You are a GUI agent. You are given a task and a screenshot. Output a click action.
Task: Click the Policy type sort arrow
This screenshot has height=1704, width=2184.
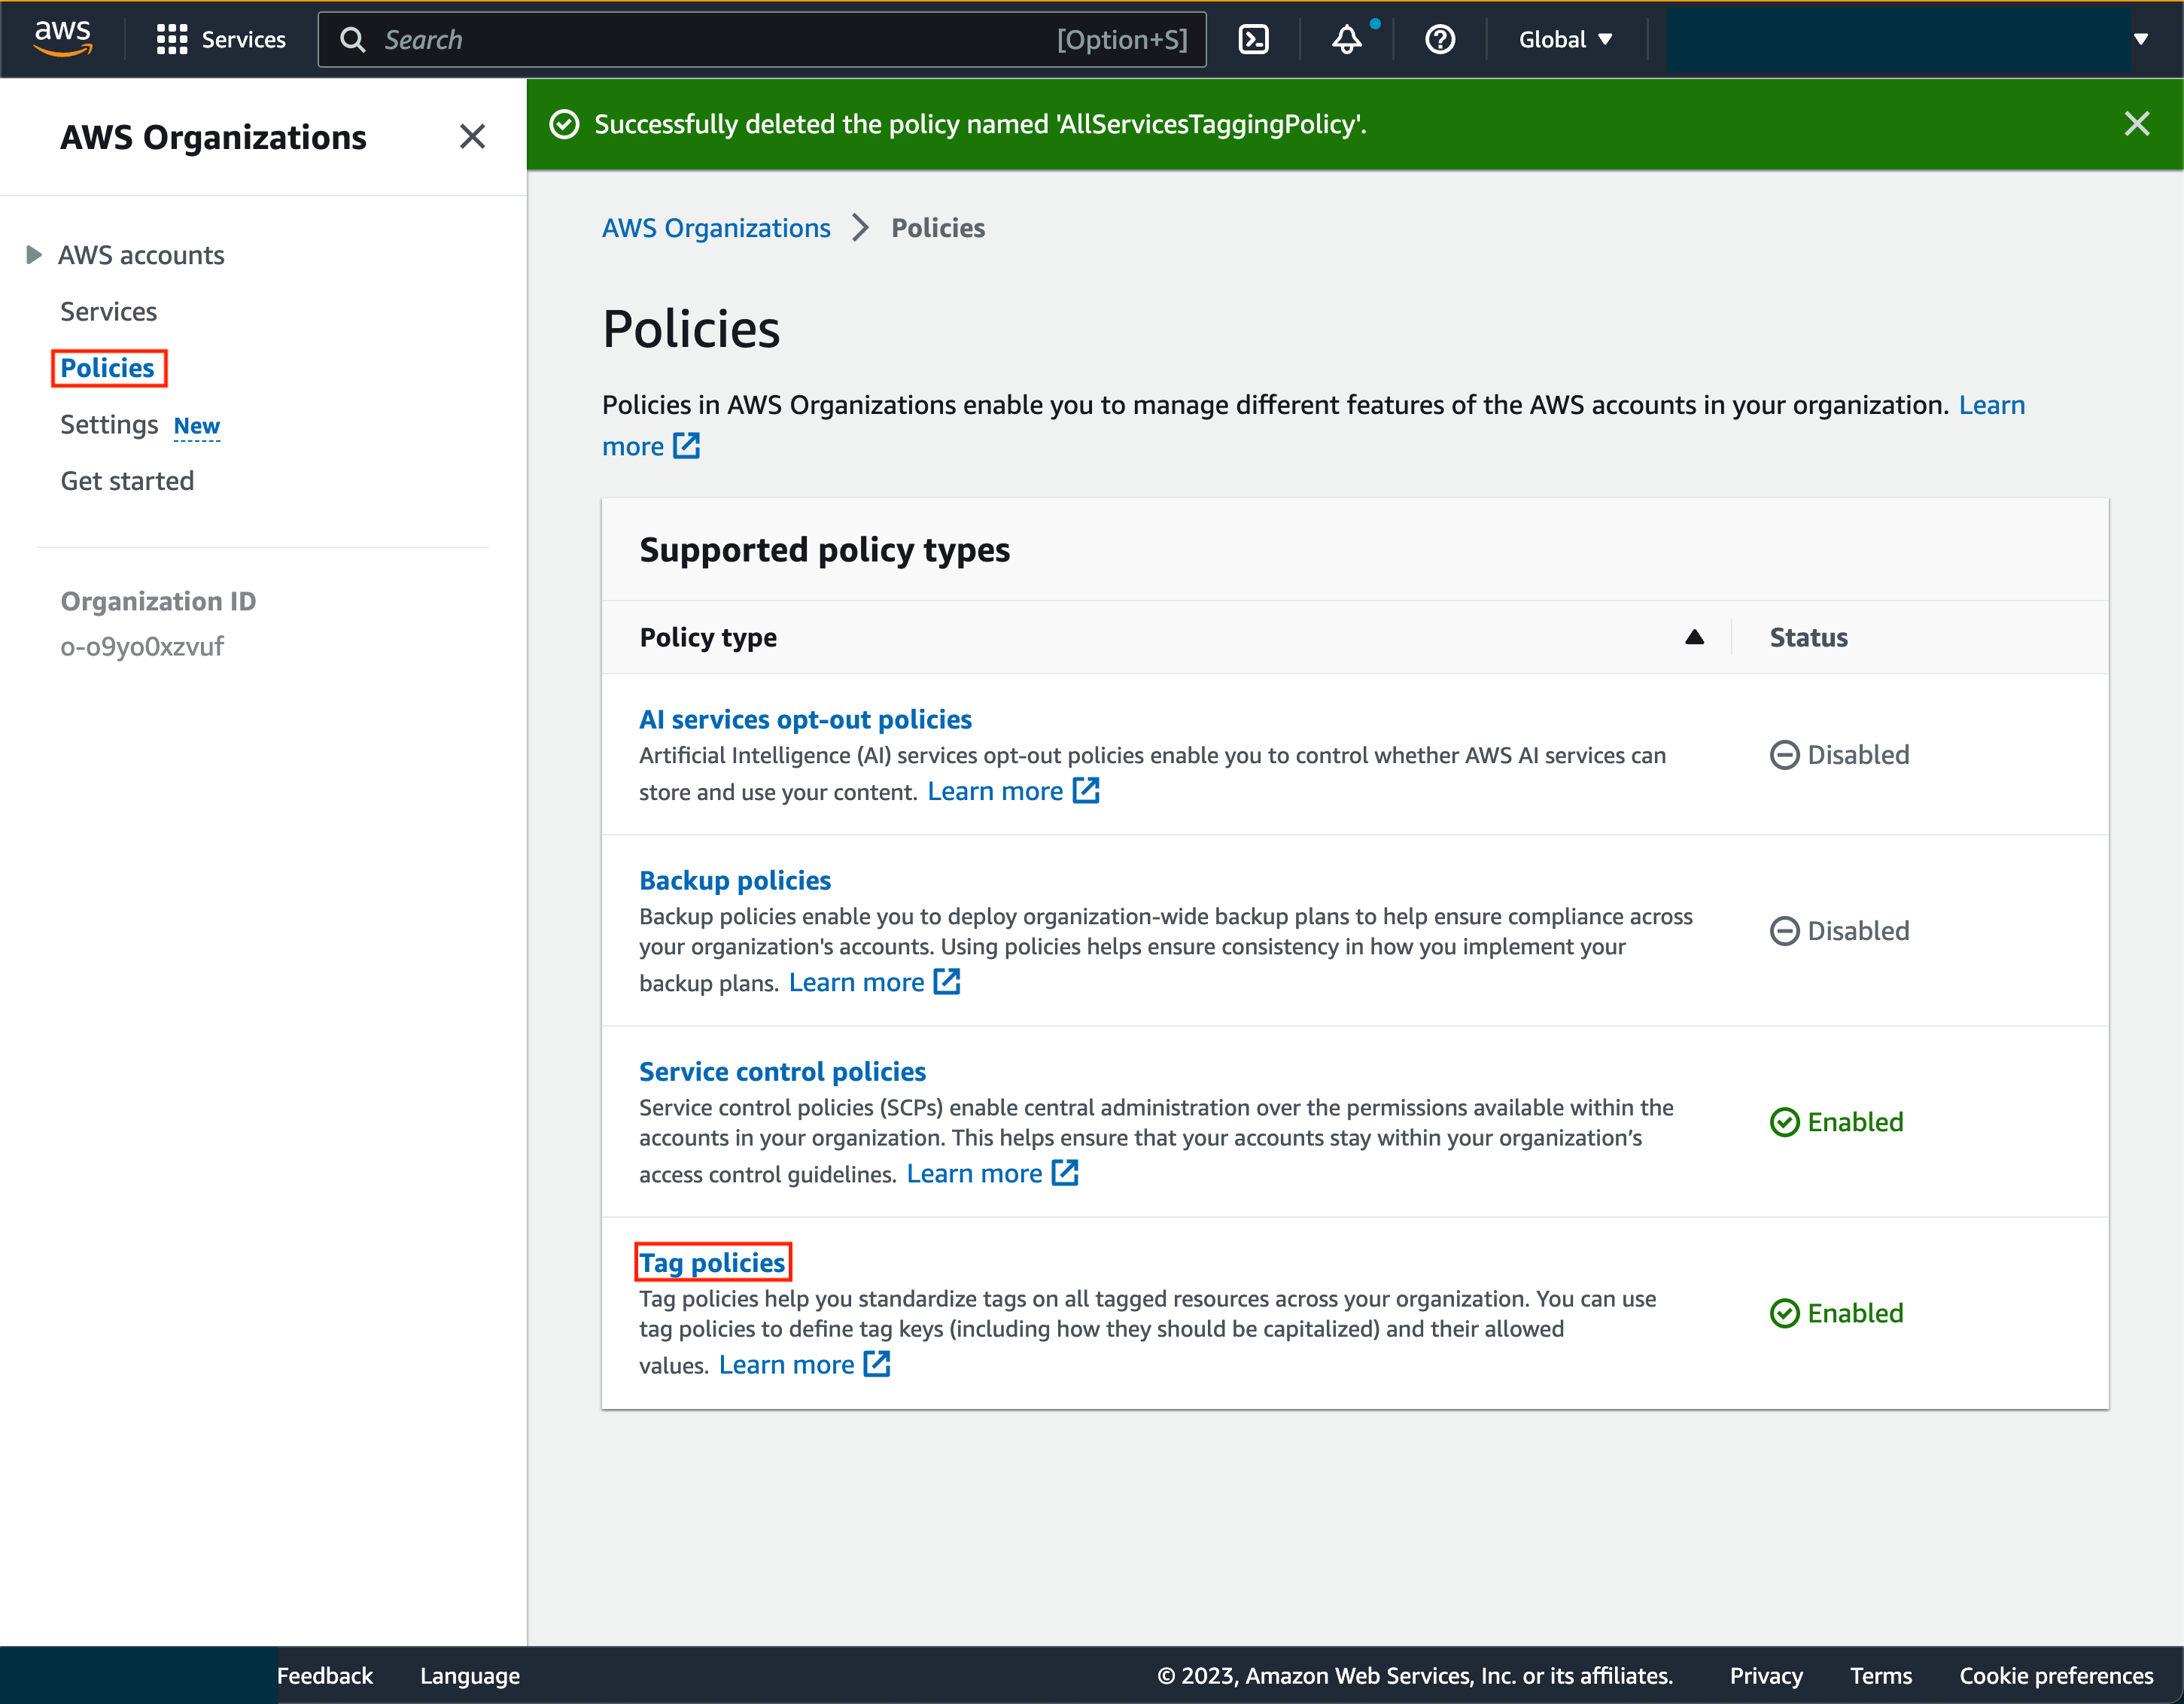(1694, 636)
